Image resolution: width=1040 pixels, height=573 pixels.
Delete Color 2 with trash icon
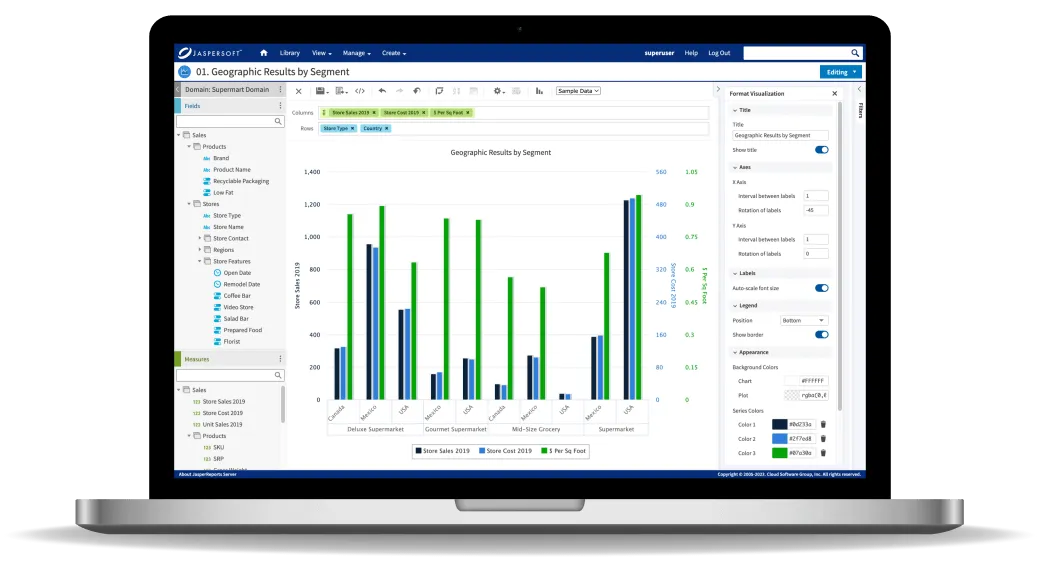[x=823, y=438]
